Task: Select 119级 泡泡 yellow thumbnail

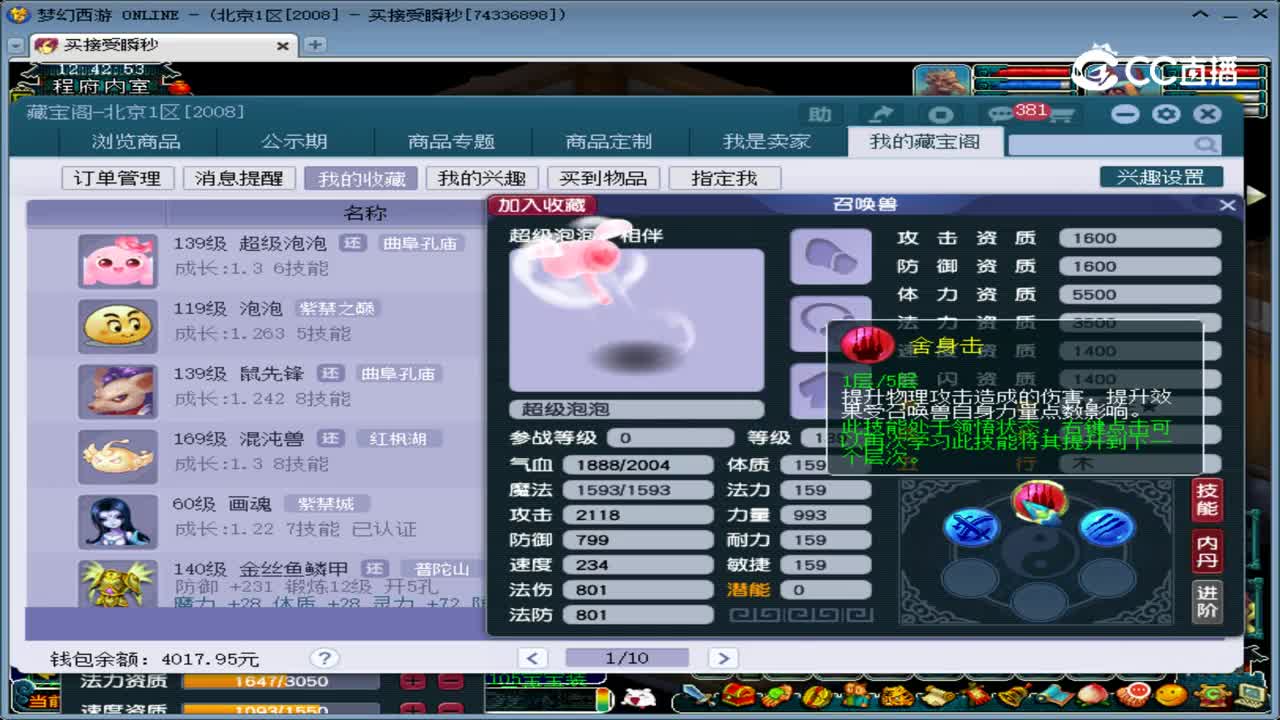Action: (x=118, y=326)
